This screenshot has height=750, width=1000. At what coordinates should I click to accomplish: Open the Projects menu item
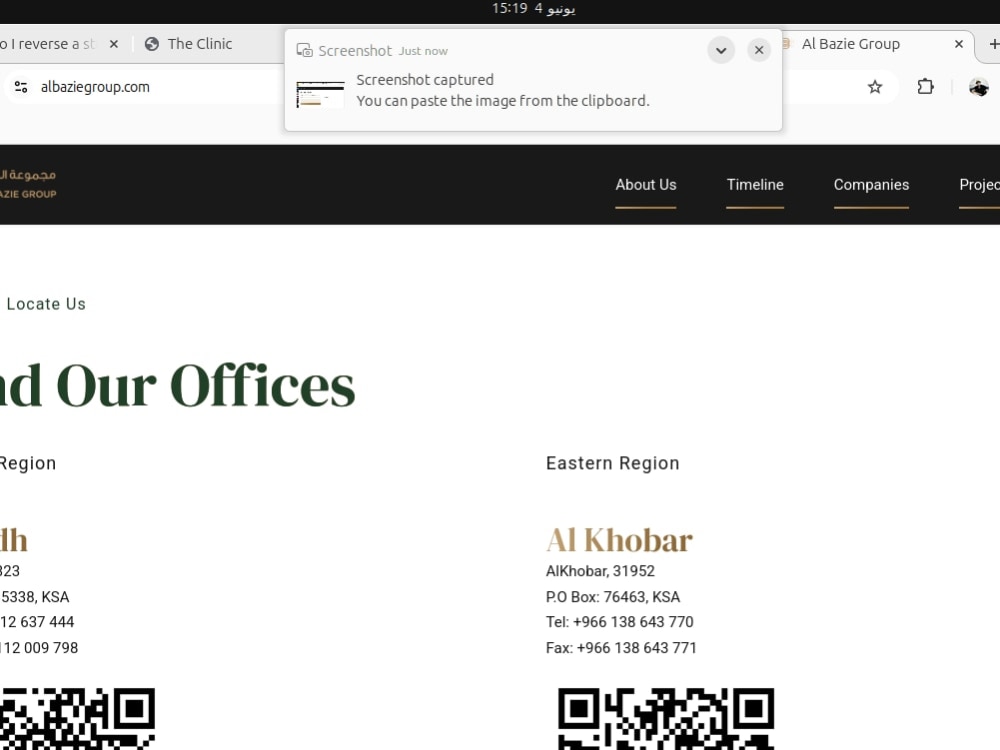[979, 185]
